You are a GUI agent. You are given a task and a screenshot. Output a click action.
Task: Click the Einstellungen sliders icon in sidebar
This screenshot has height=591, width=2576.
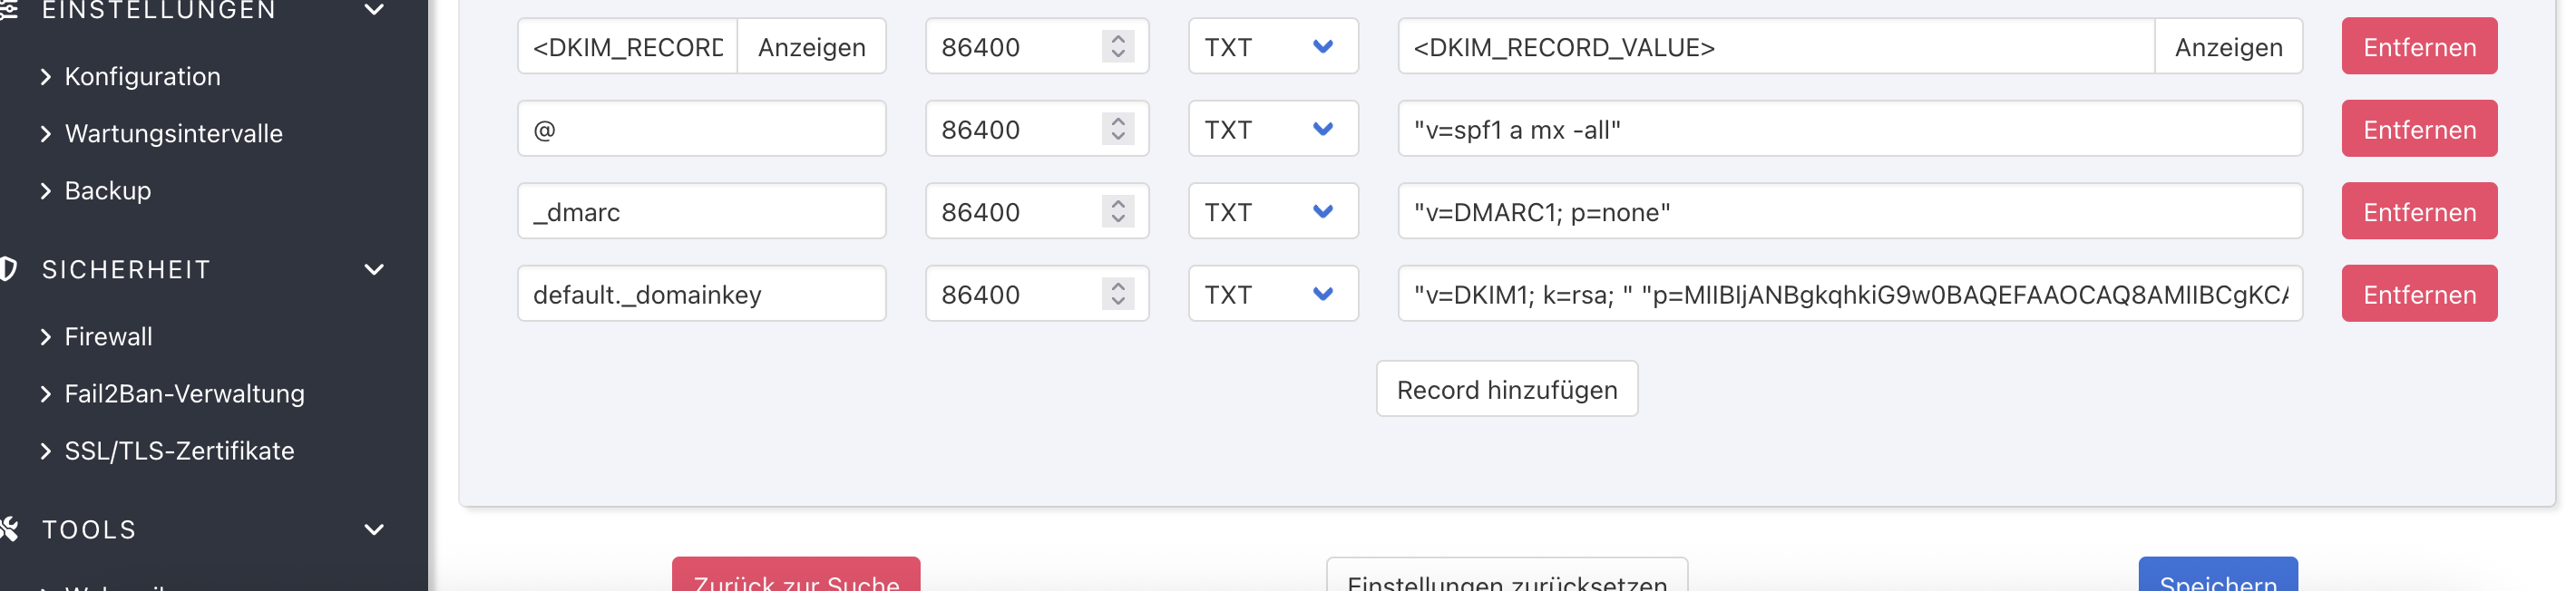pos(8,9)
